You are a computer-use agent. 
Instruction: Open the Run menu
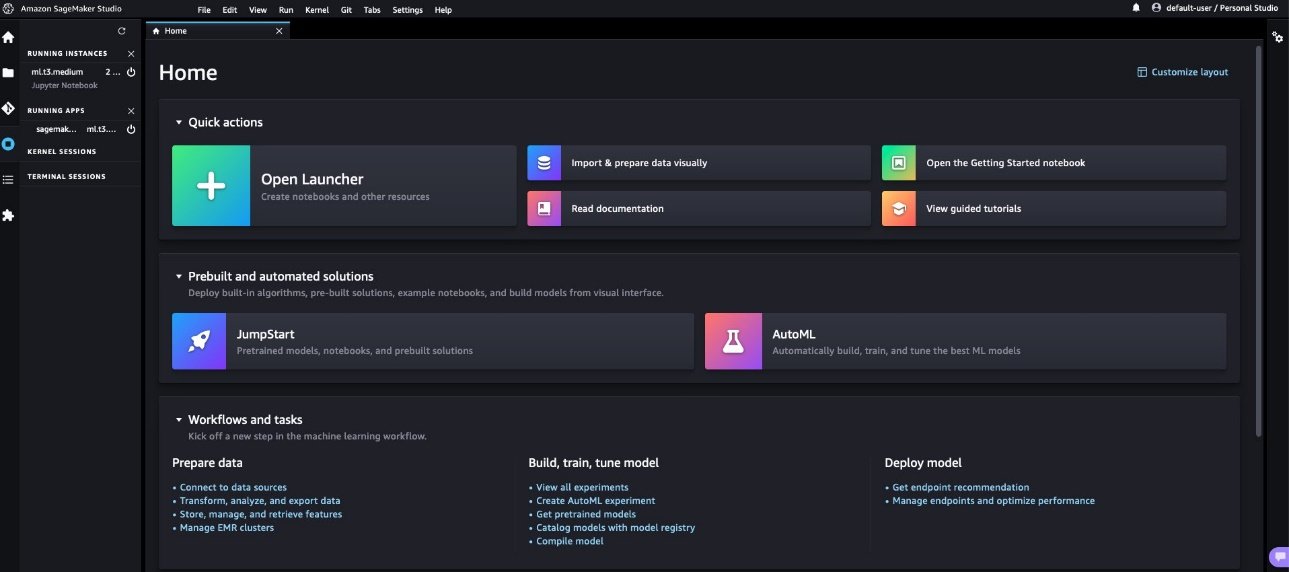pos(286,10)
